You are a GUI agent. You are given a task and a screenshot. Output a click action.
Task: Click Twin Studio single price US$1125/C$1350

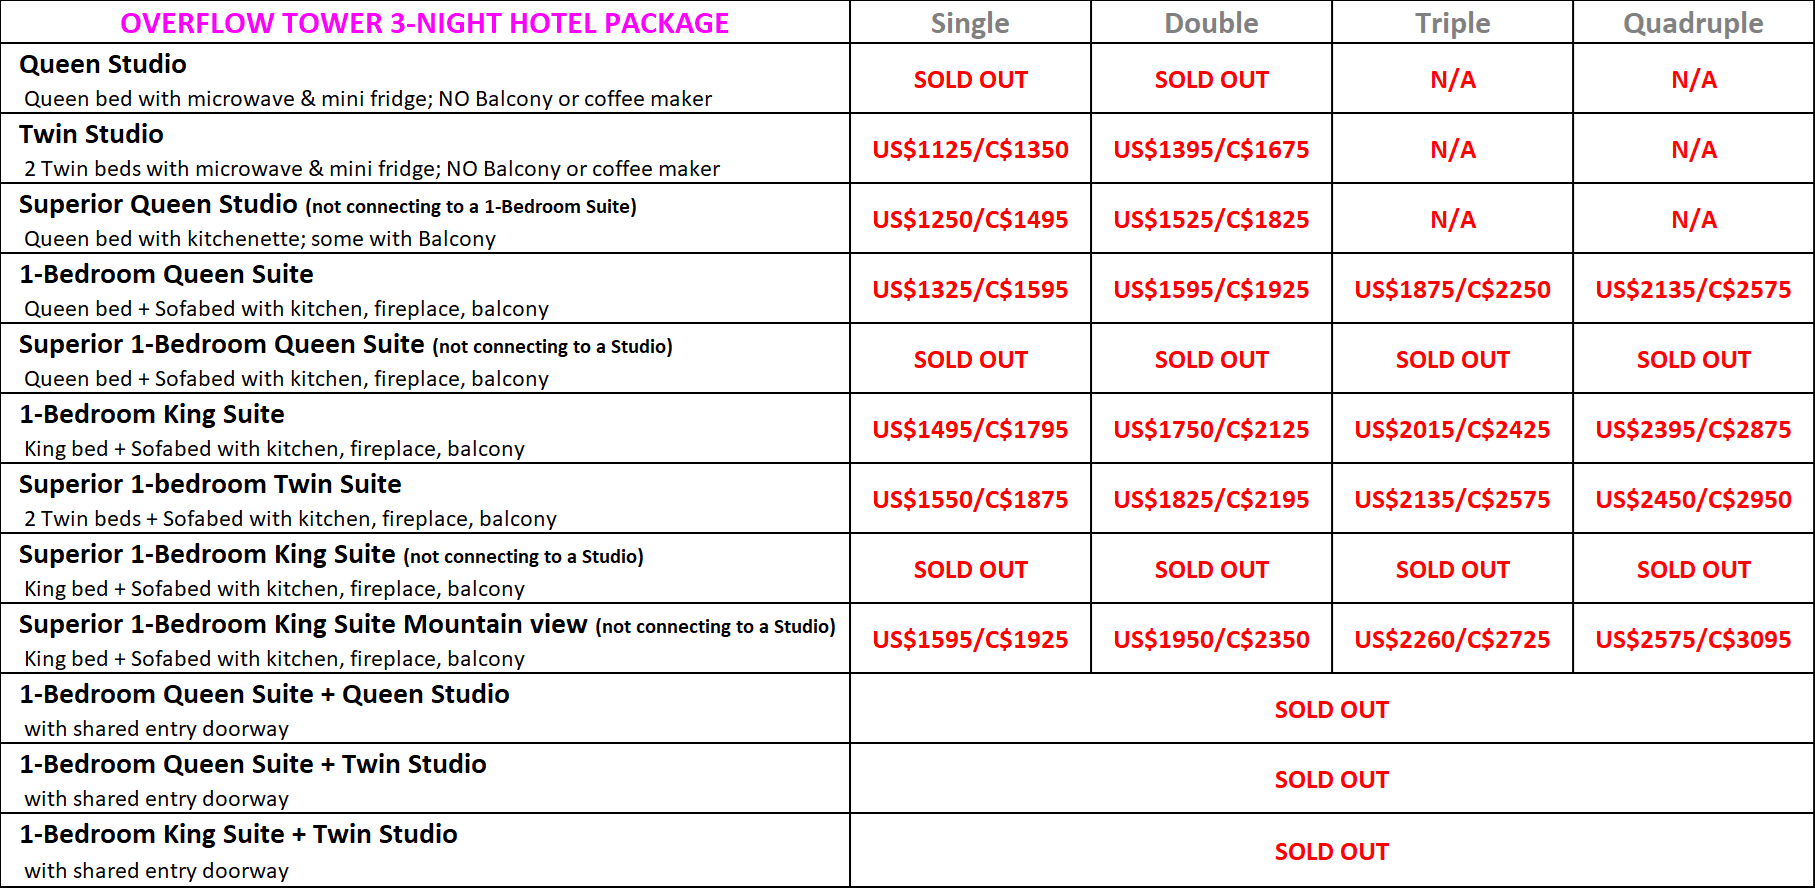(x=970, y=149)
